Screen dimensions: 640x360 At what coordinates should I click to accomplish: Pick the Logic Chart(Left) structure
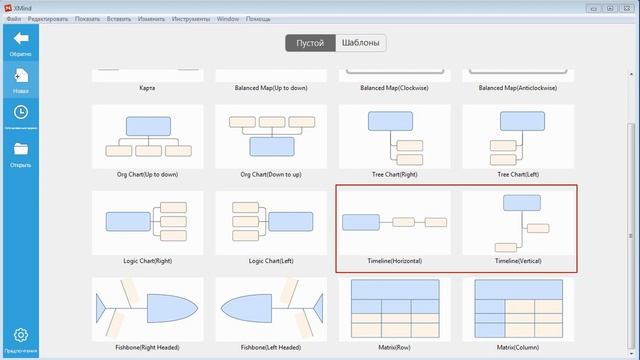[271, 223]
